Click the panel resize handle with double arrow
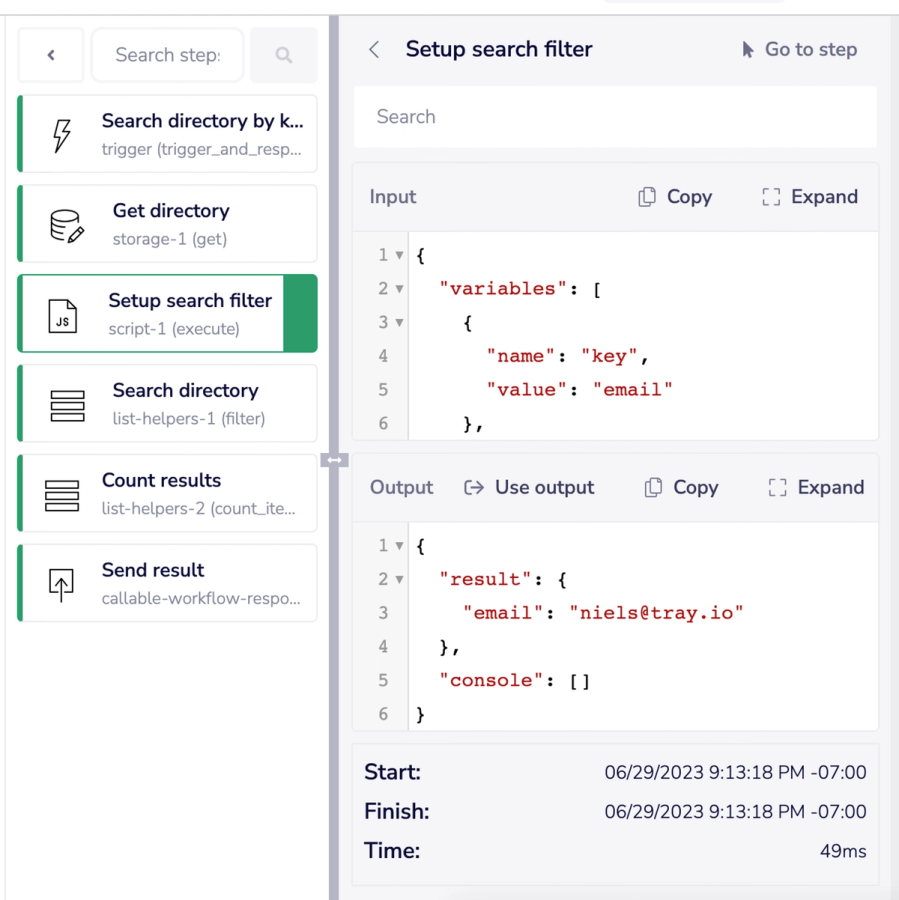Screen dimensions: 899x900 pos(334,460)
